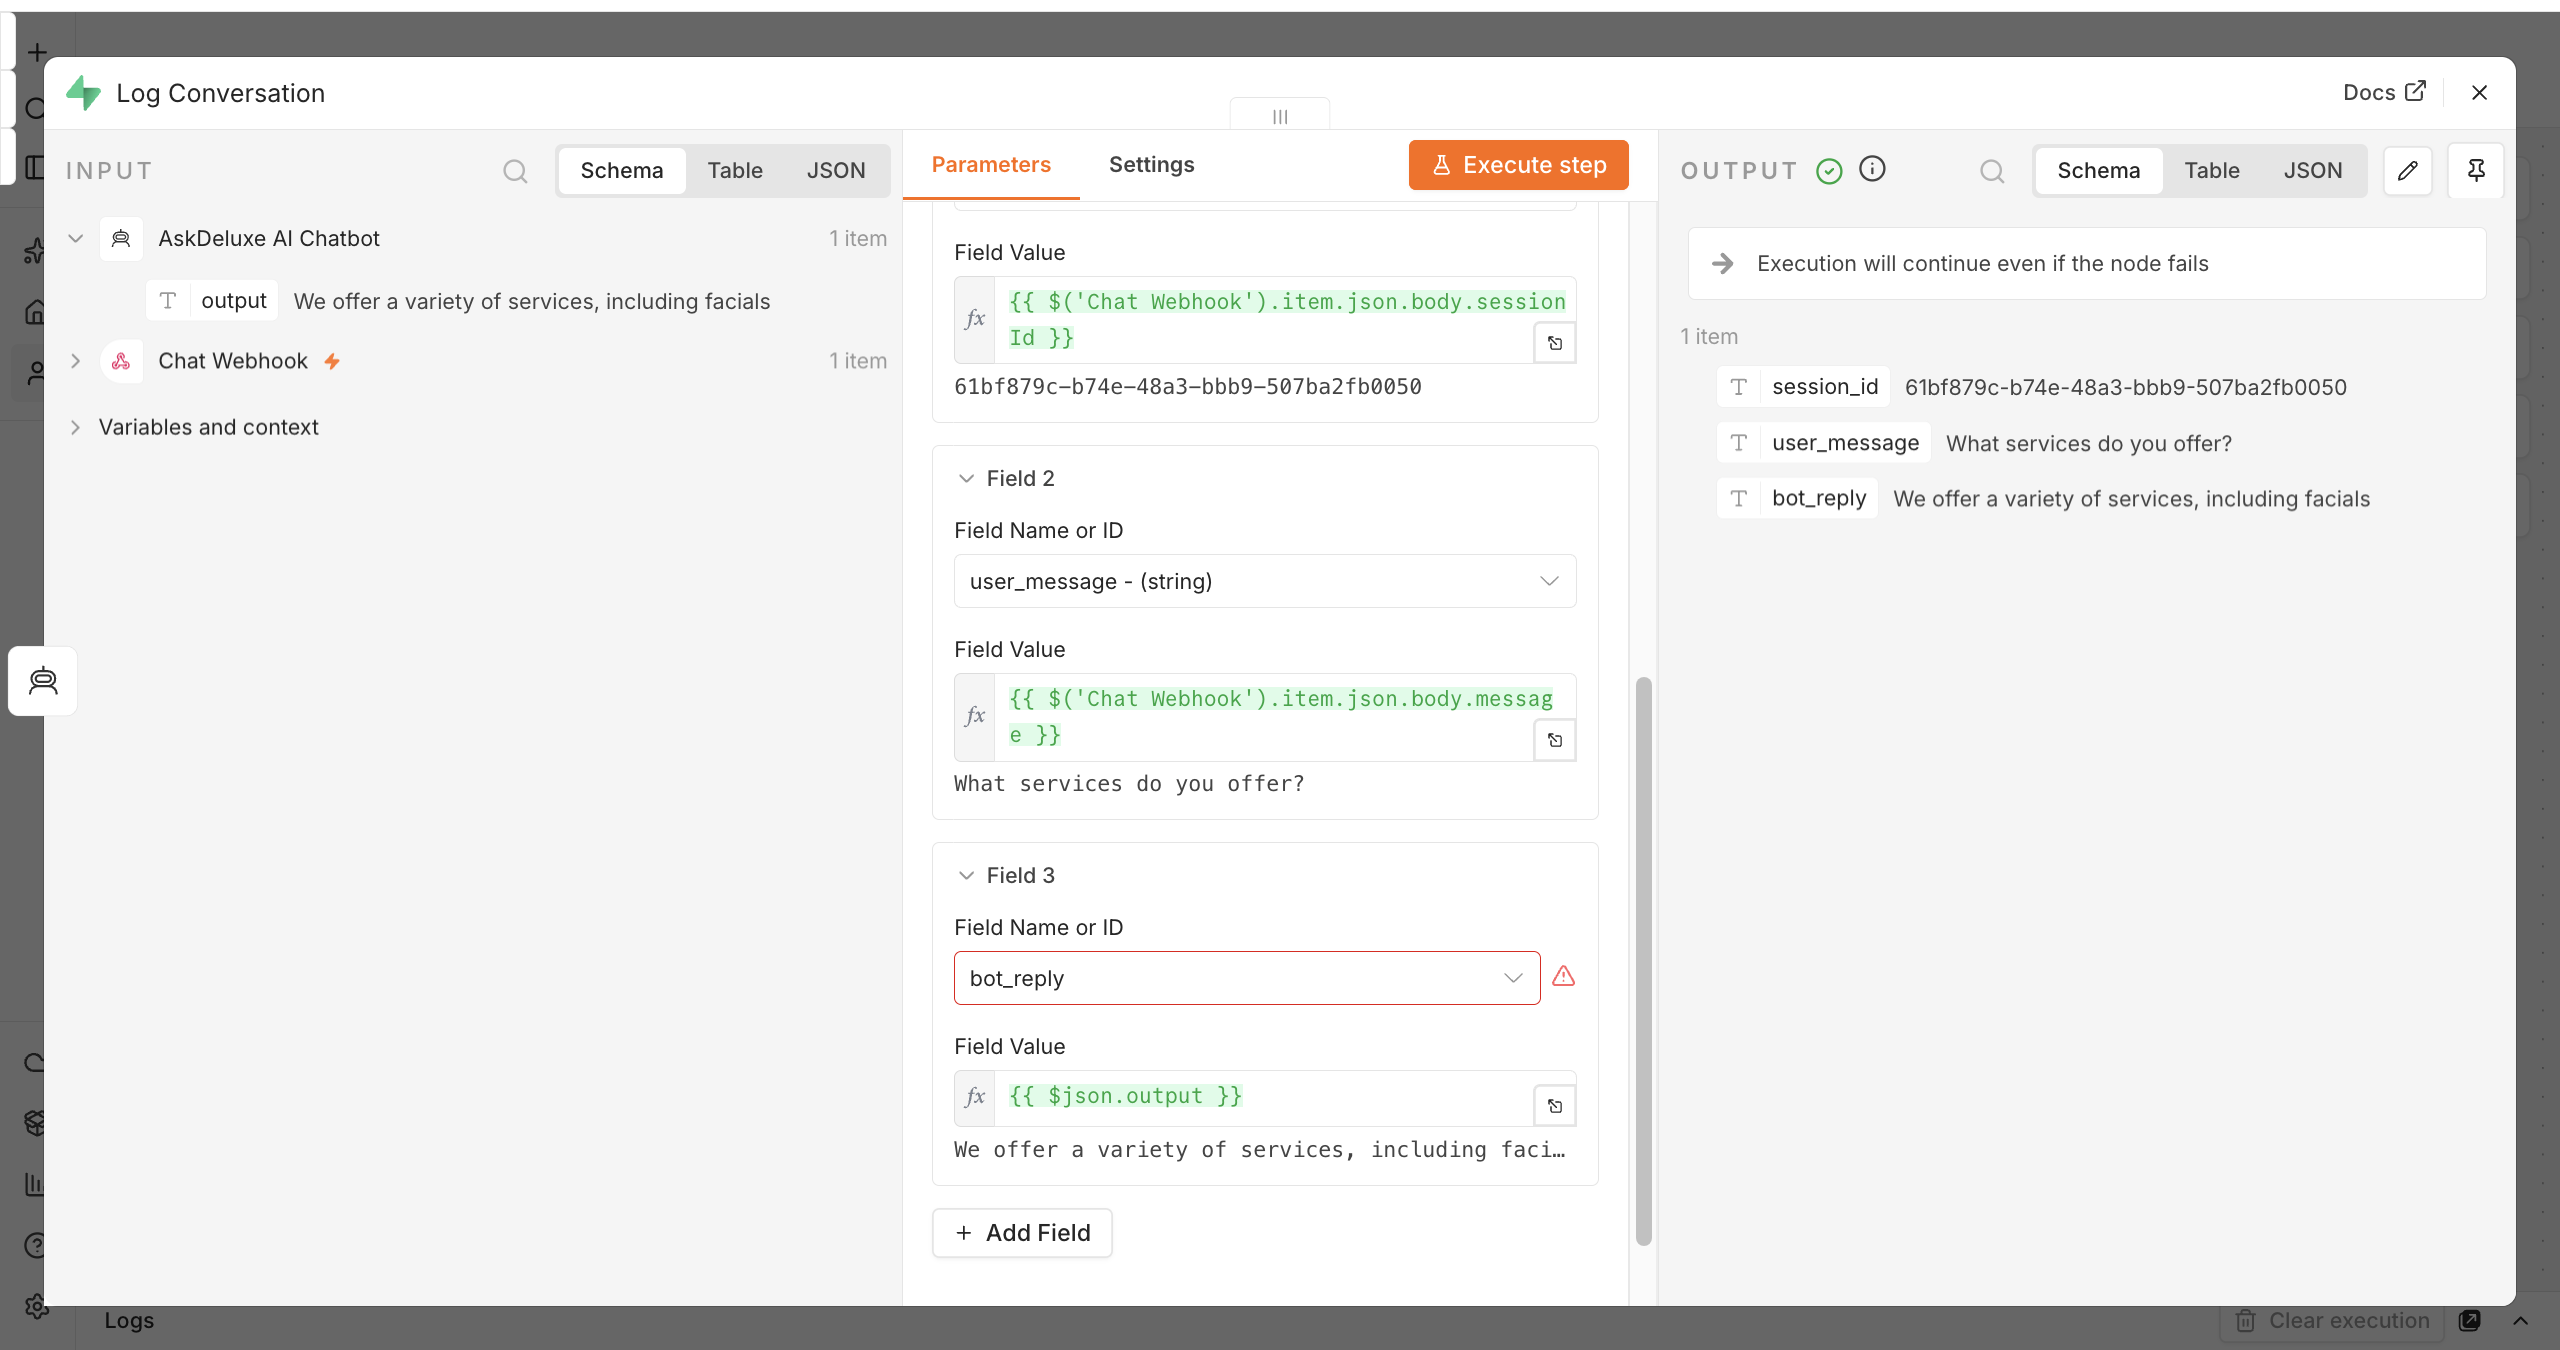Click Clear execution in background window

point(2330,1320)
